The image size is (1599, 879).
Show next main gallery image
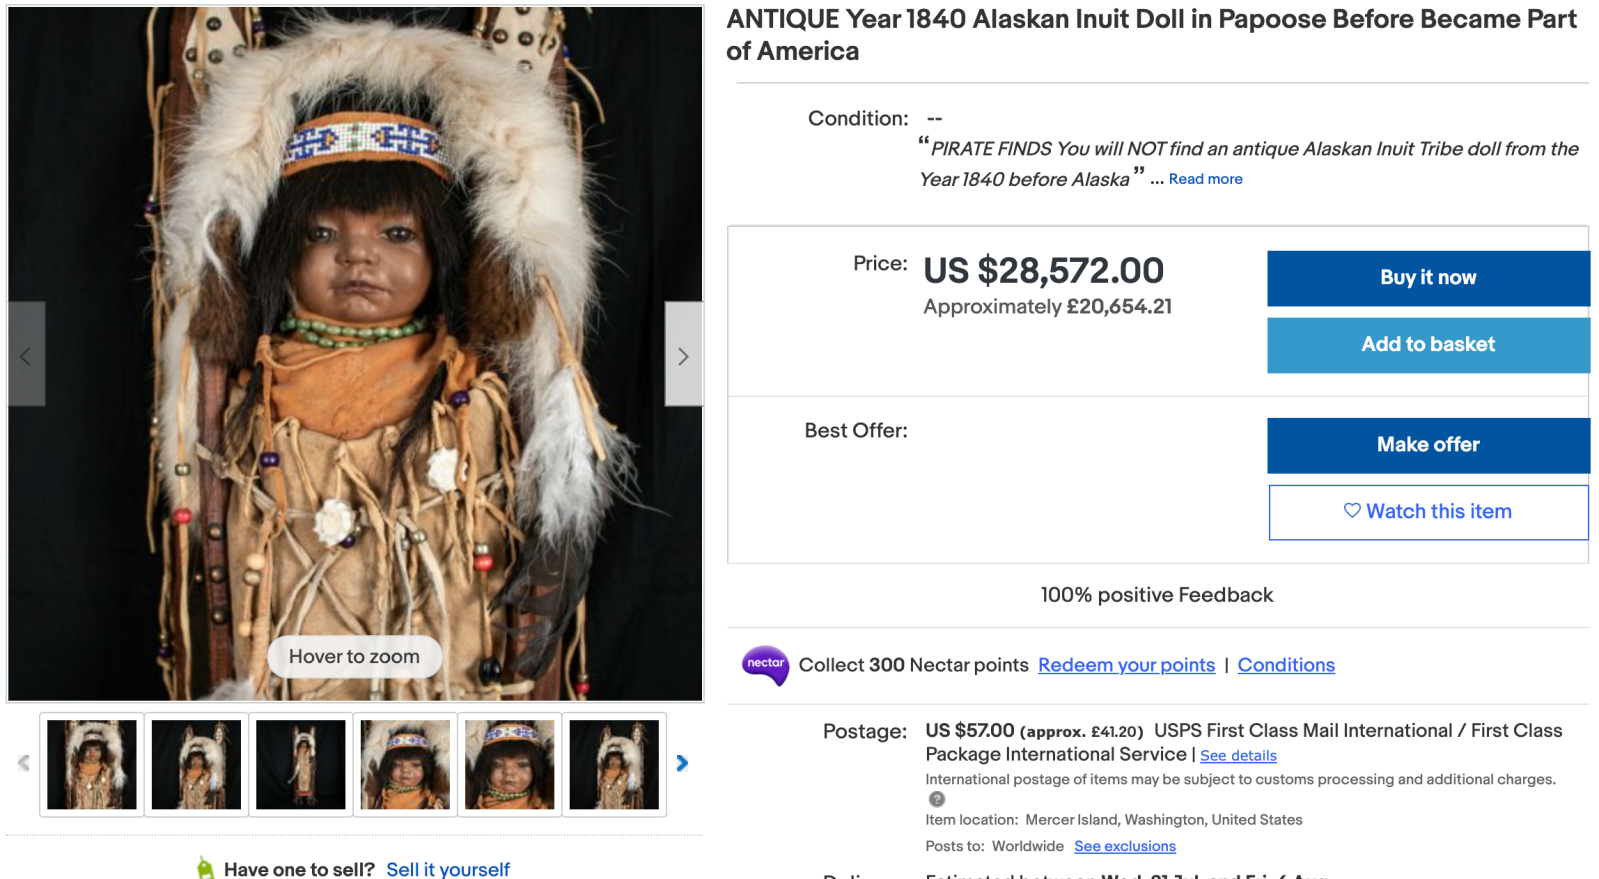[683, 355]
